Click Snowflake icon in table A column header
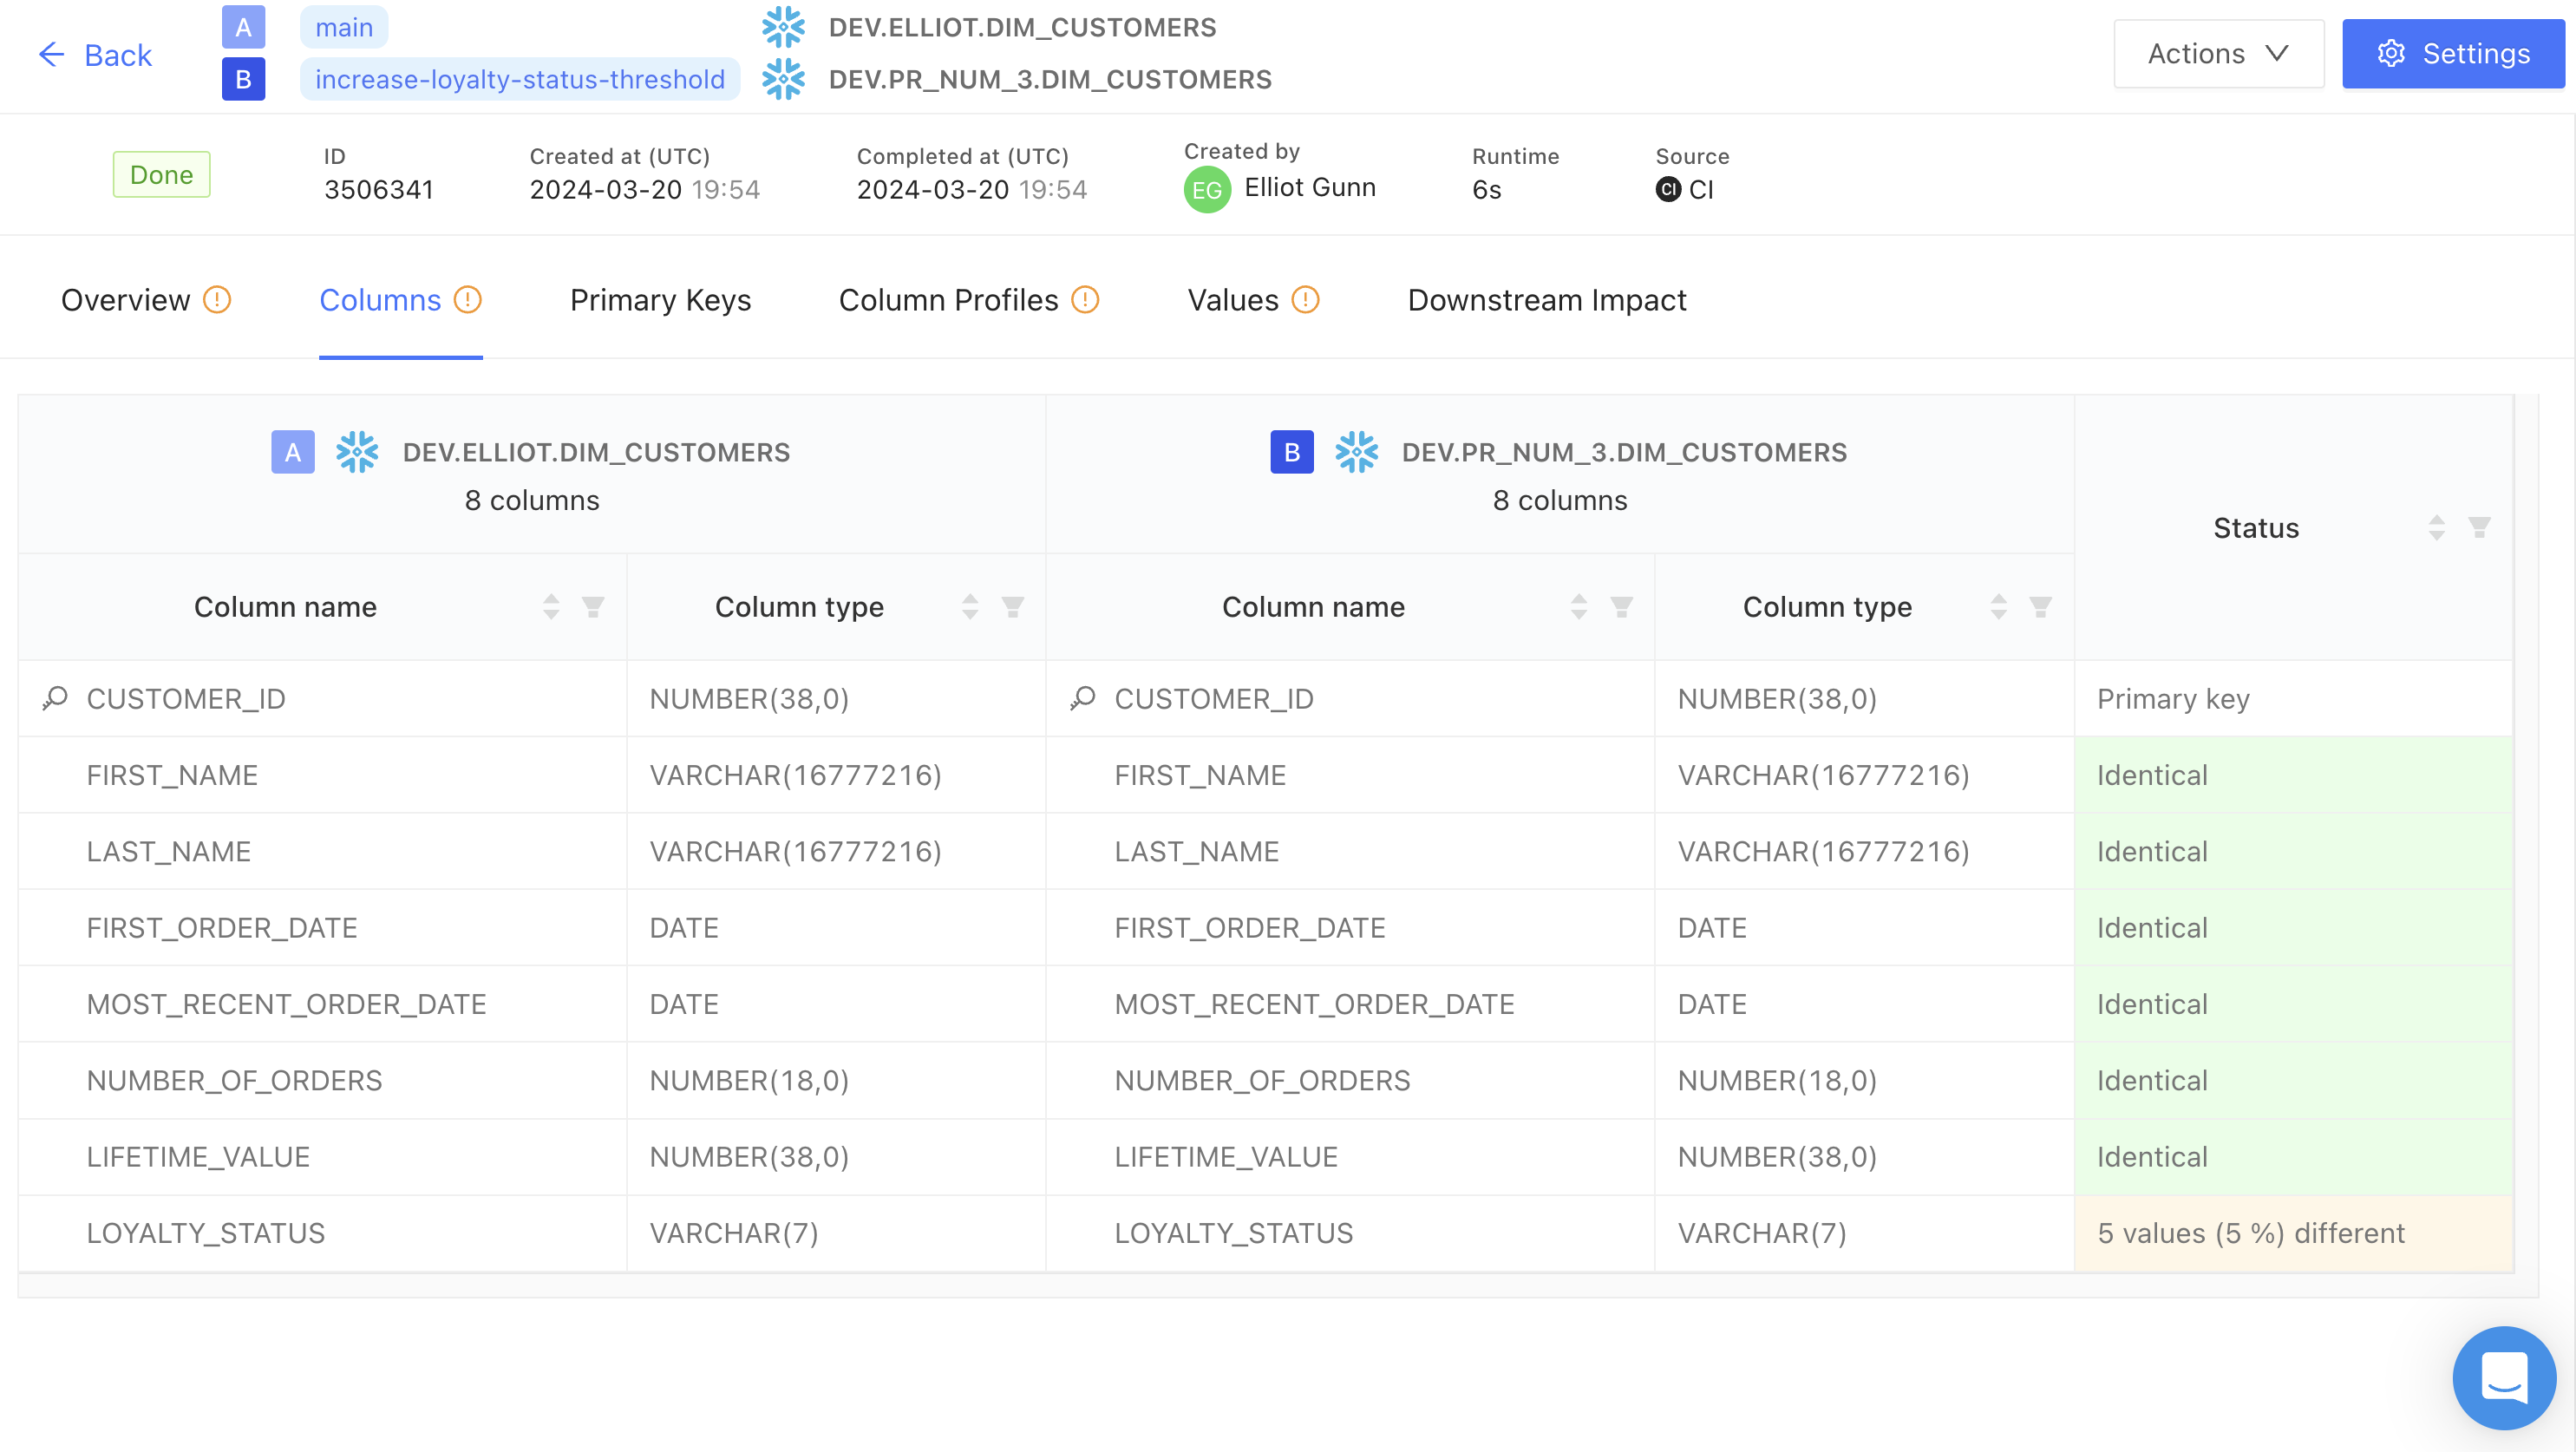The height and width of the screenshot is (1452, 2576). pos(357,452)
